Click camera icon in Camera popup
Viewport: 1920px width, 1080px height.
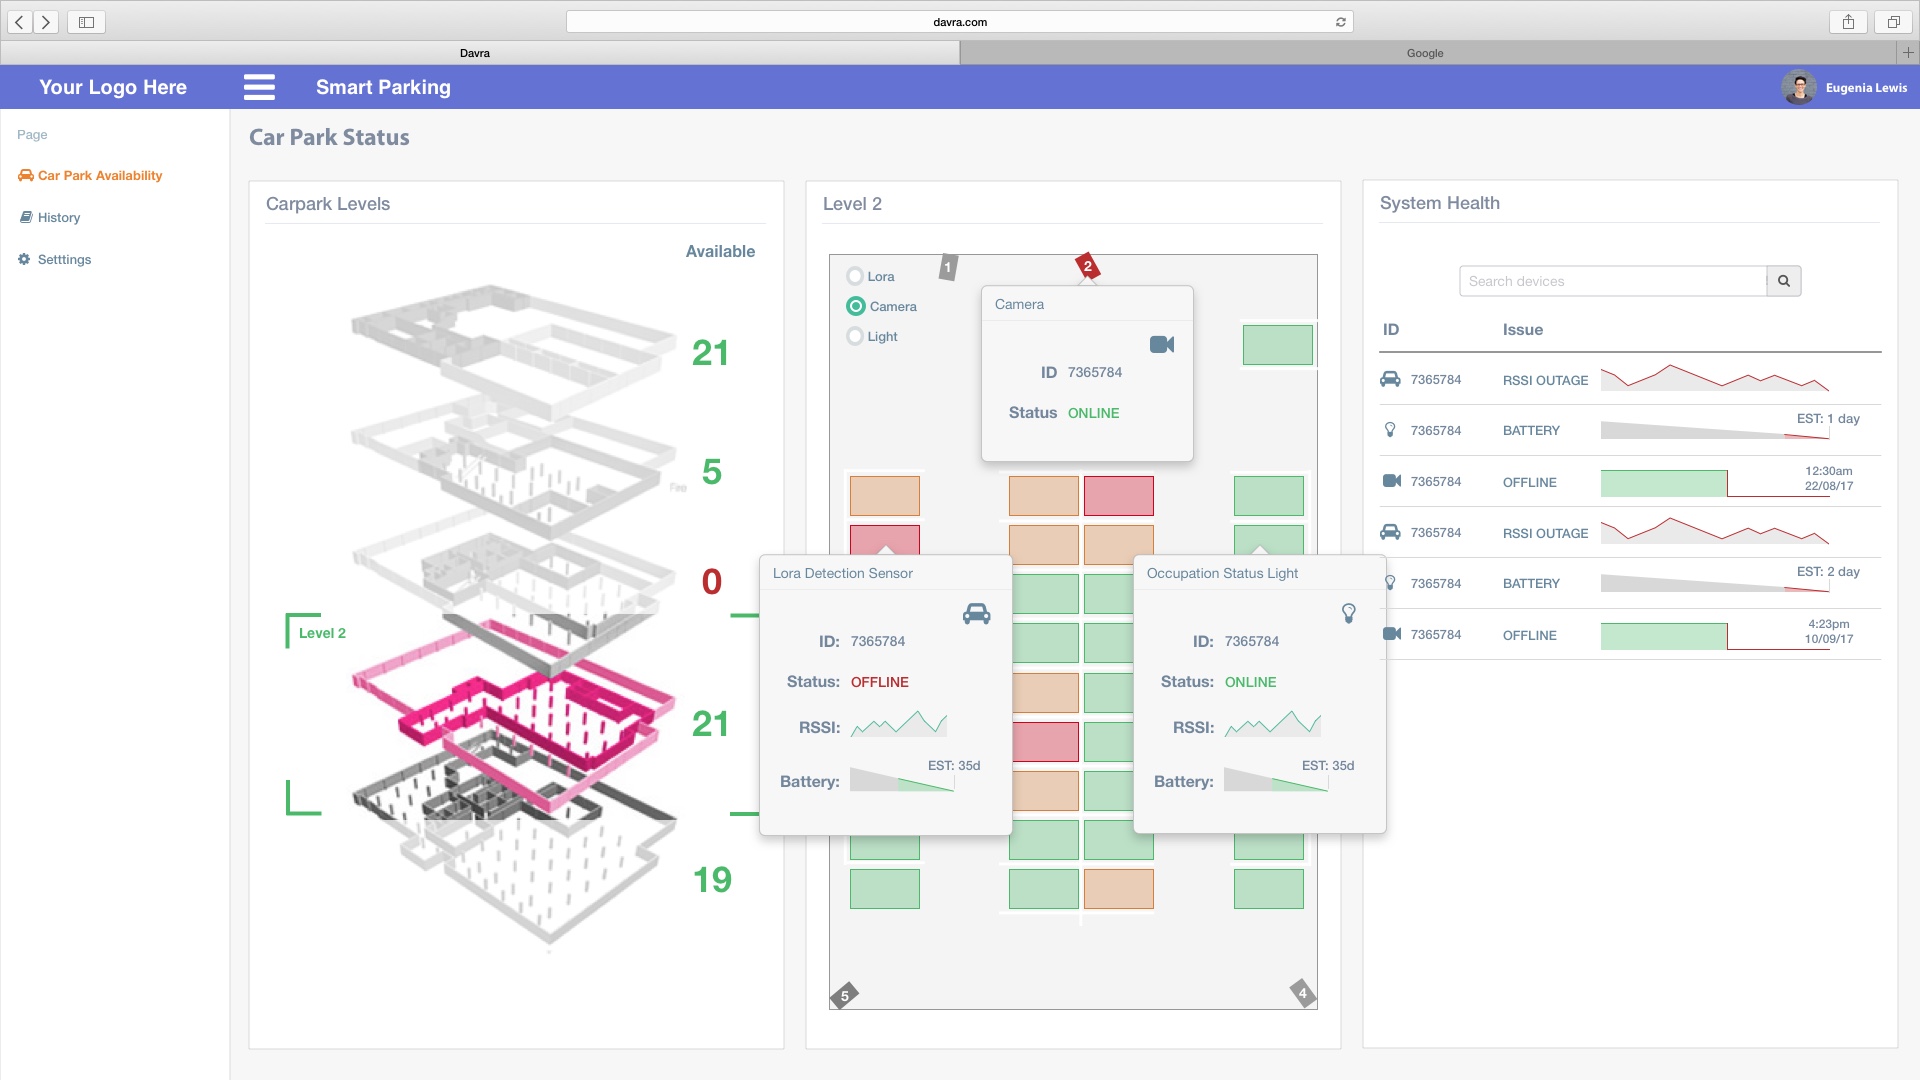click(1162, 344)
